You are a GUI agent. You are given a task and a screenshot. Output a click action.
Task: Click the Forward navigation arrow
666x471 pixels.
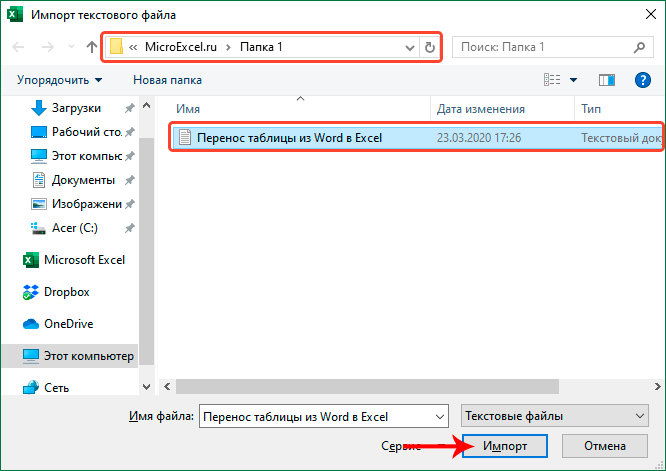48,47
